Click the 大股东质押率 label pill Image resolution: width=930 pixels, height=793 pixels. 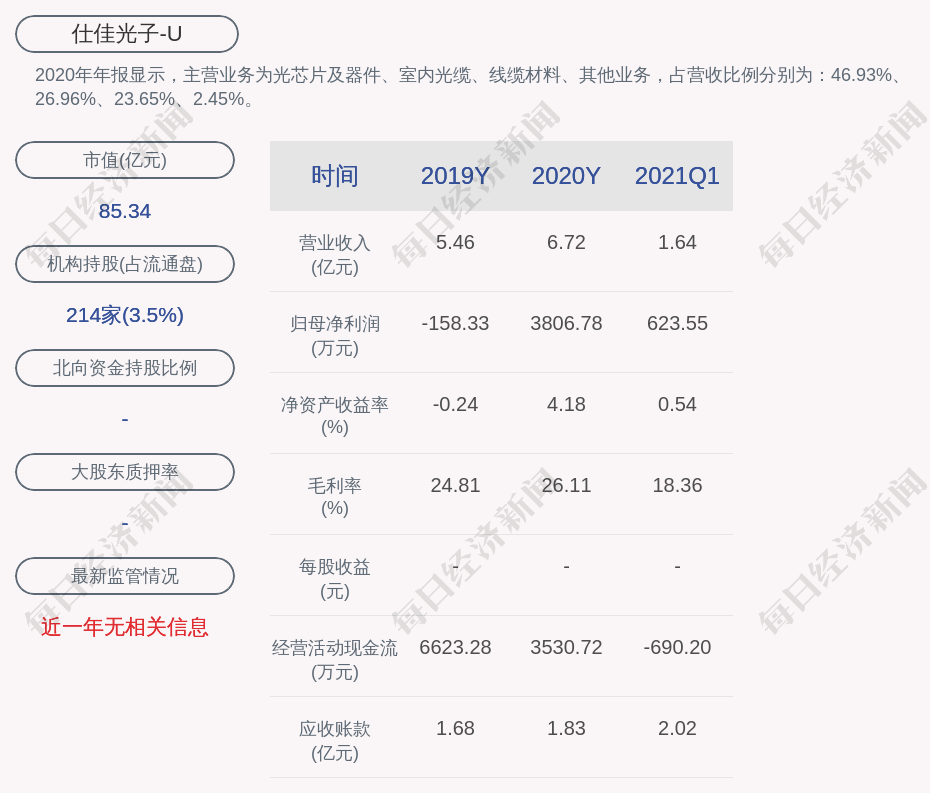coord(125,472)
